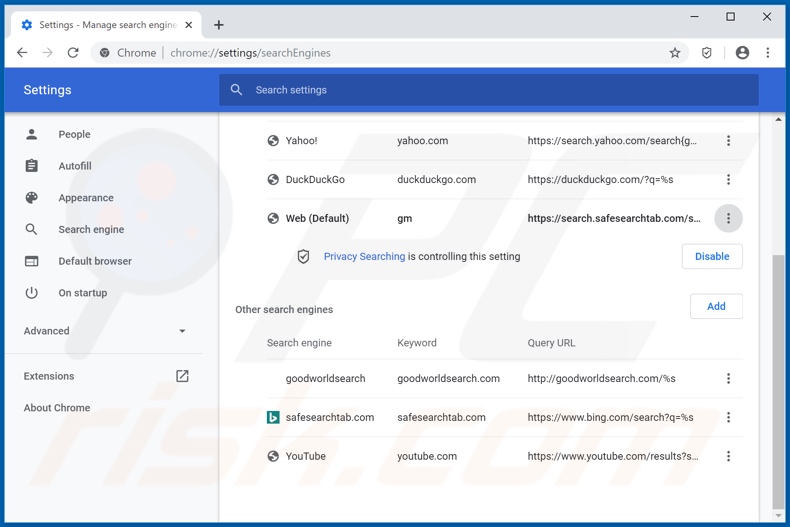Open the Search engine settings section
Screen dimensions: 790x527
click(x=91, y=229)
